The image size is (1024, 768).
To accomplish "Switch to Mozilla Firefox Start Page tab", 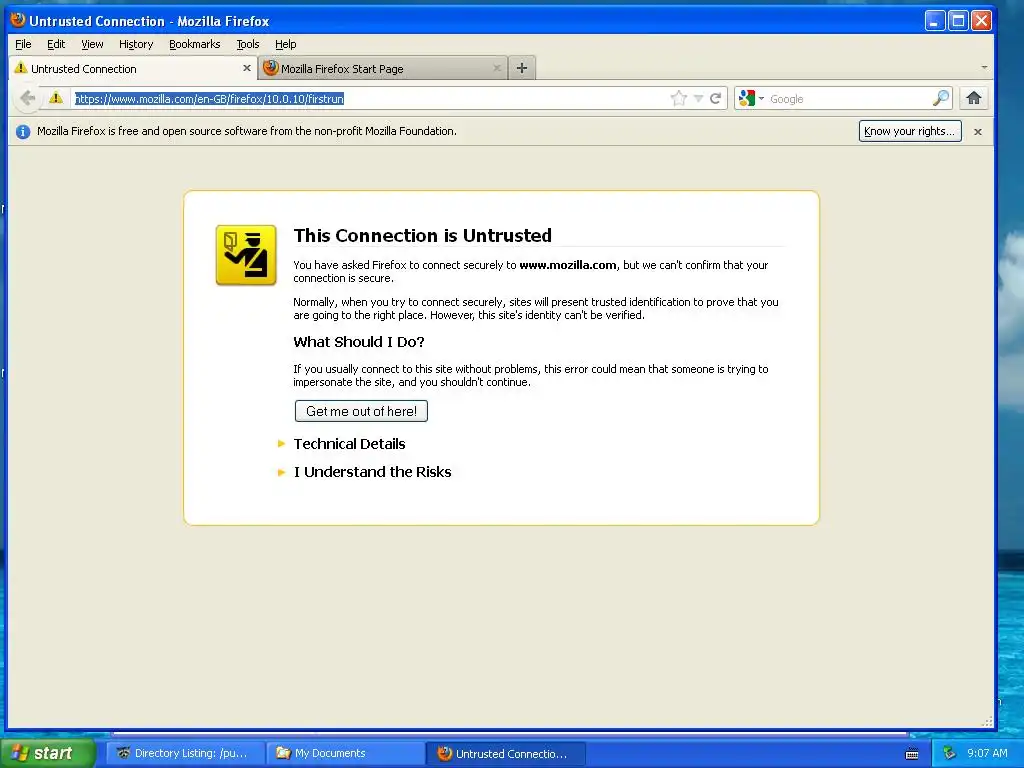I will point(383,68).
